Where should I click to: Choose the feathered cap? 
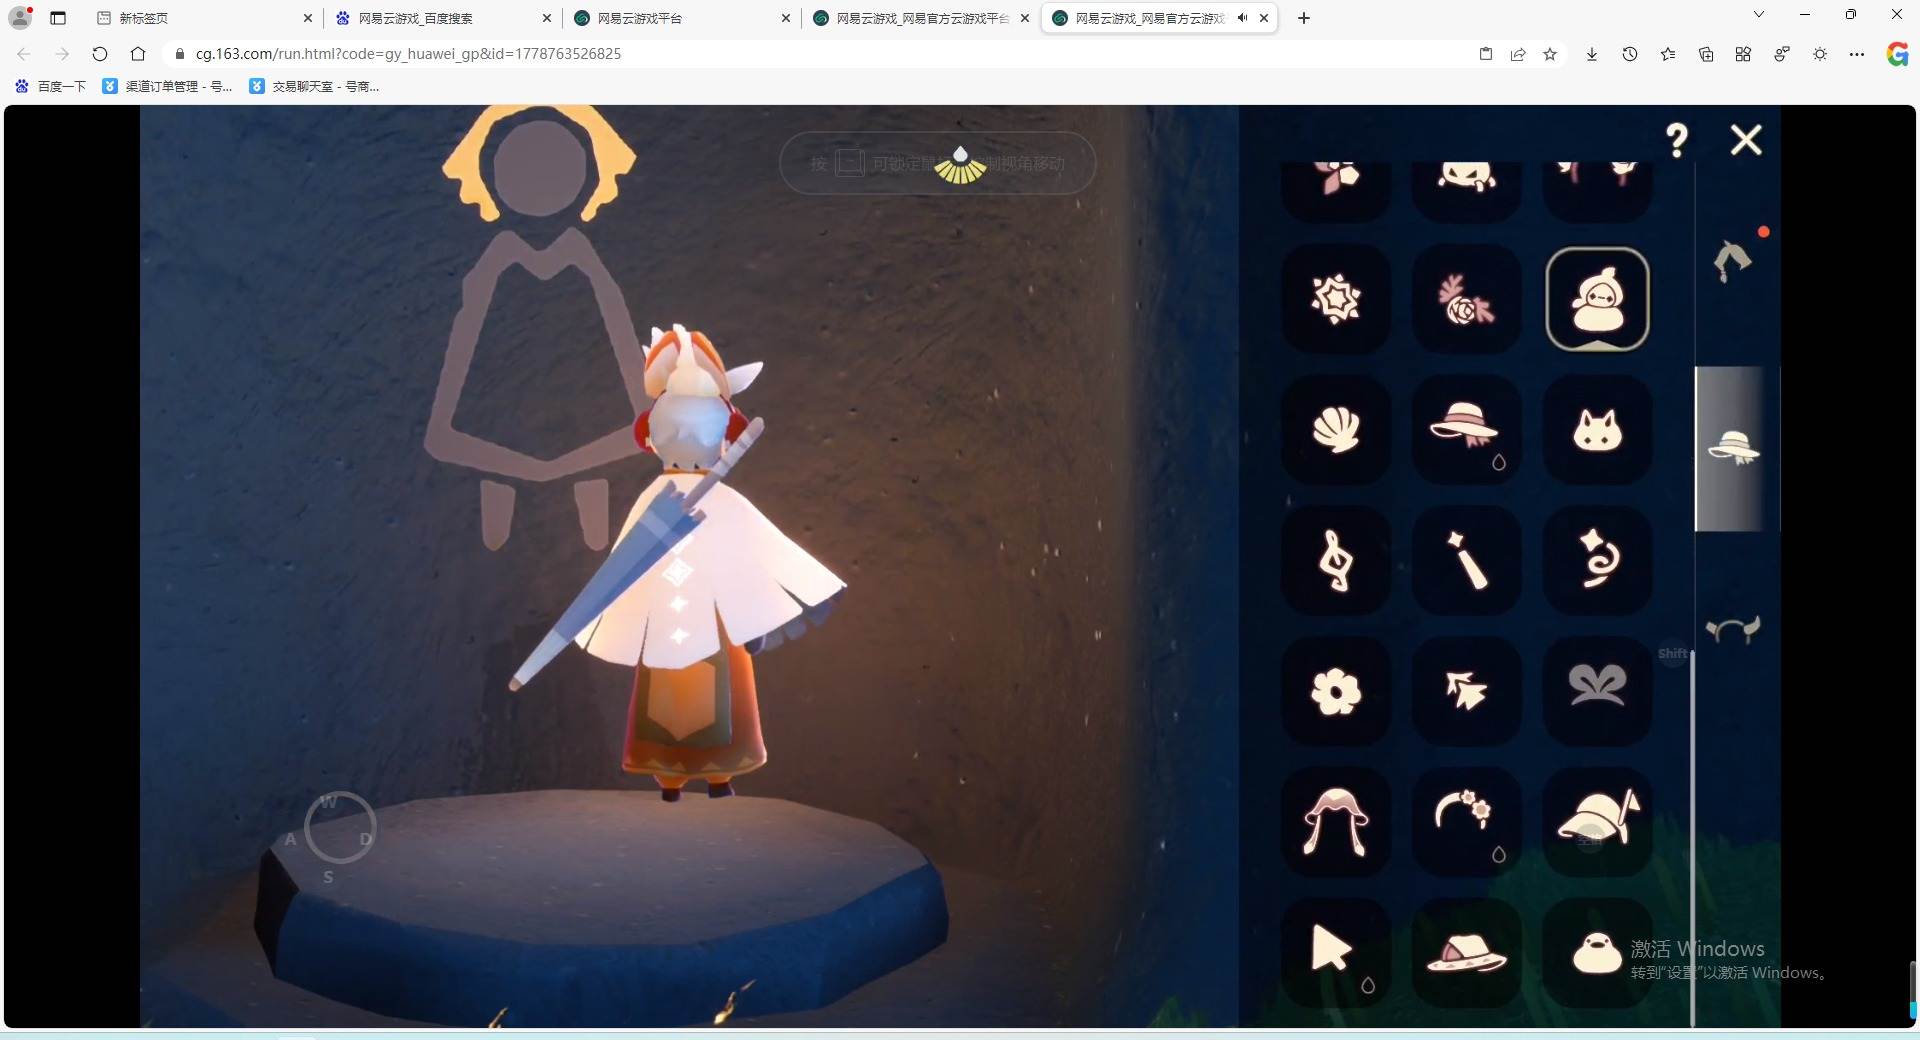[1597, 822]
